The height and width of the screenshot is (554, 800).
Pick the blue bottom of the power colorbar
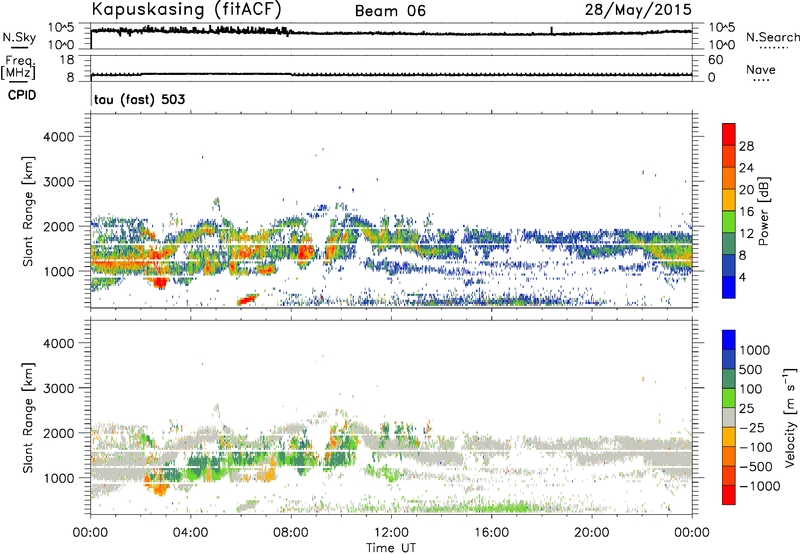point(729,287)
